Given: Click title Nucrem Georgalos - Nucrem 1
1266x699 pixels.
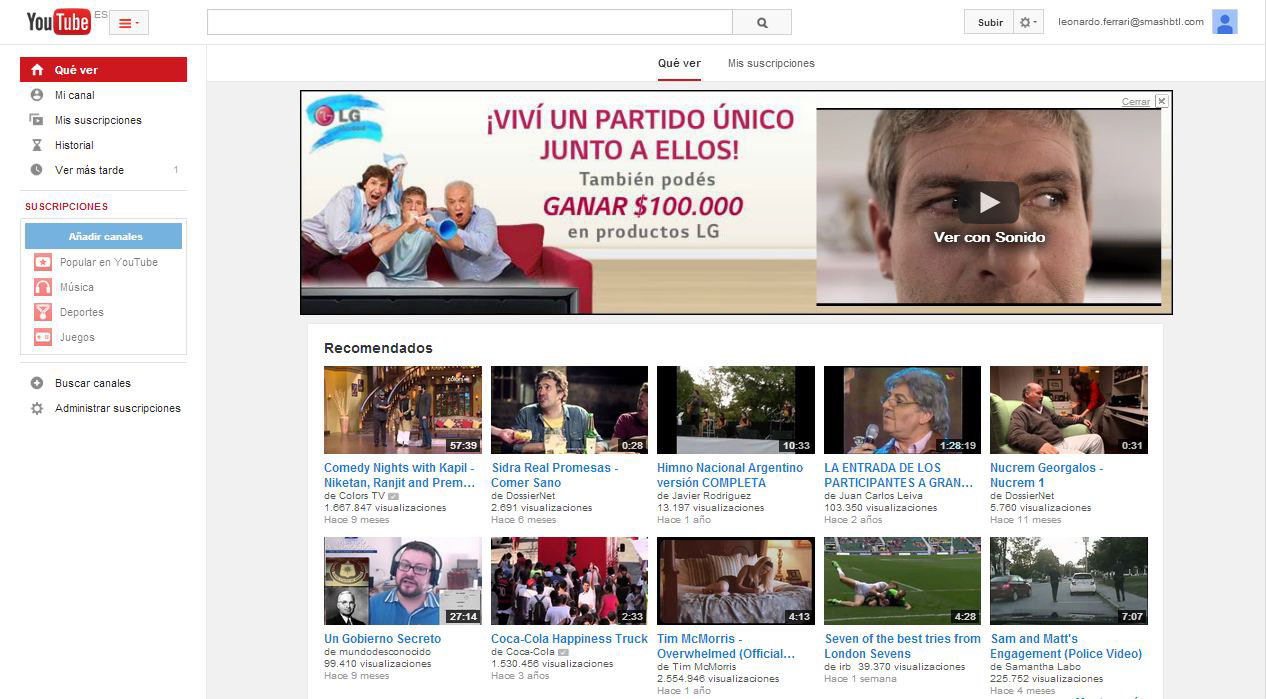Looking at the screenshot, I should 1047,475.
